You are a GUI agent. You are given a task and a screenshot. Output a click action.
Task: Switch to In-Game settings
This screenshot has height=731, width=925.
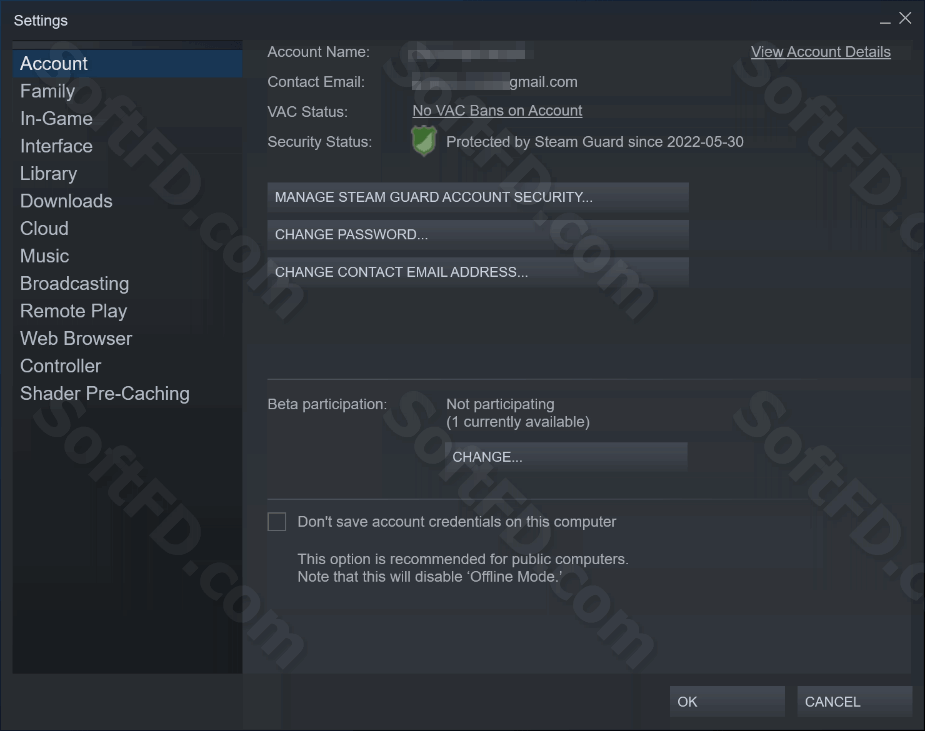point(127,119)
